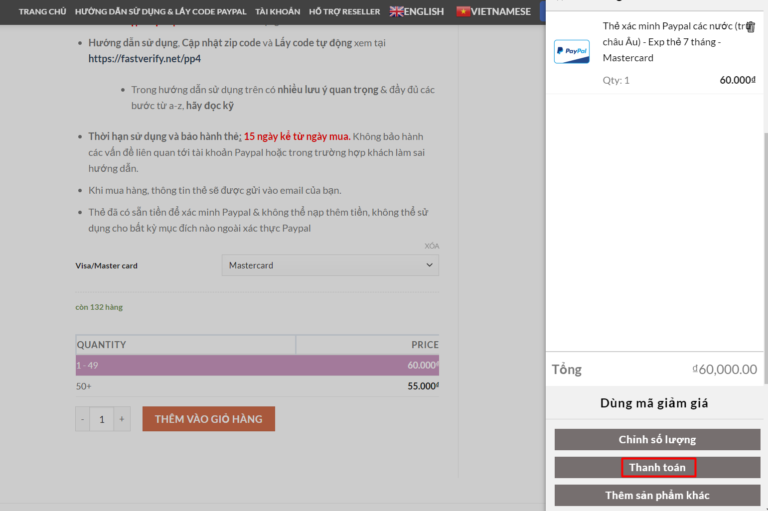This screenshot has width=768, height=511.
Task: Select the 50+ quantity price row
Action: click(257, 386)
